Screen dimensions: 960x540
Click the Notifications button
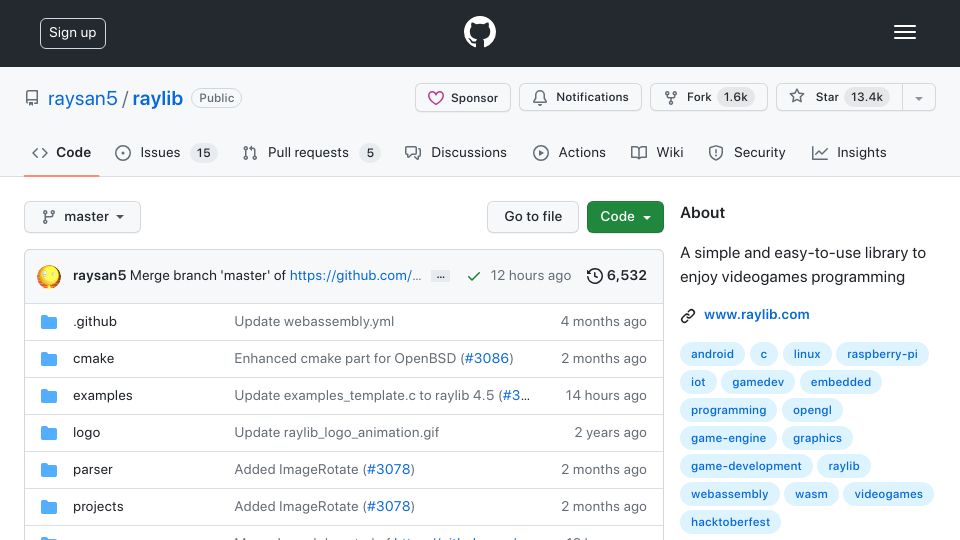580,97
